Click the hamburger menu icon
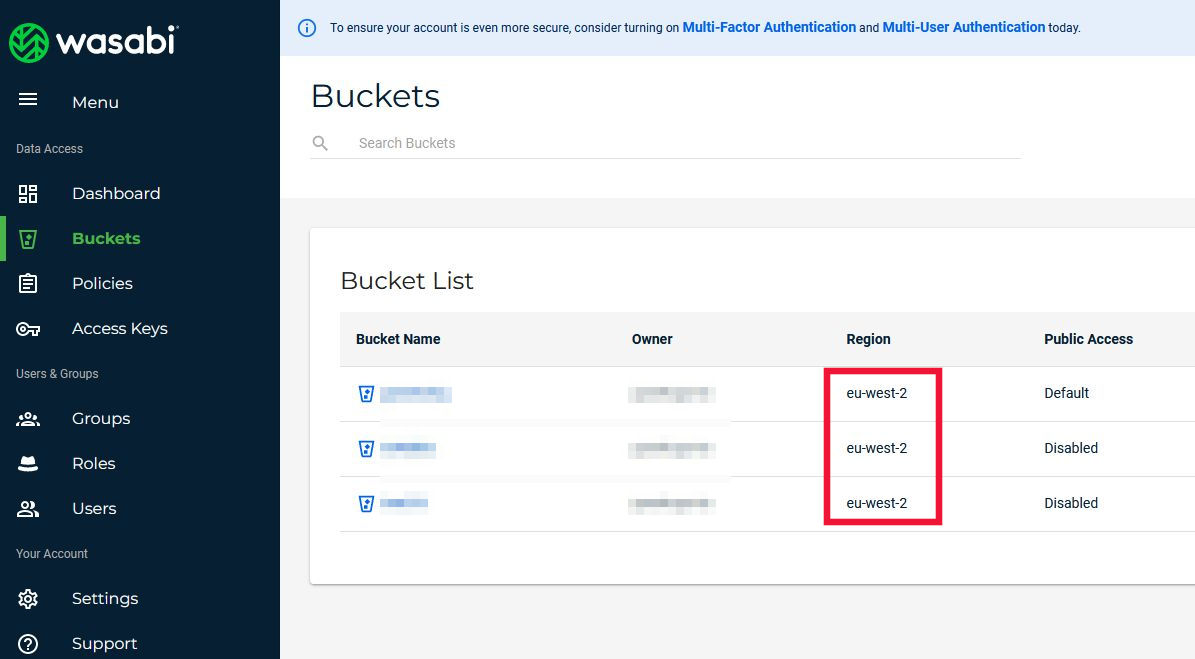 click(28, 99)
